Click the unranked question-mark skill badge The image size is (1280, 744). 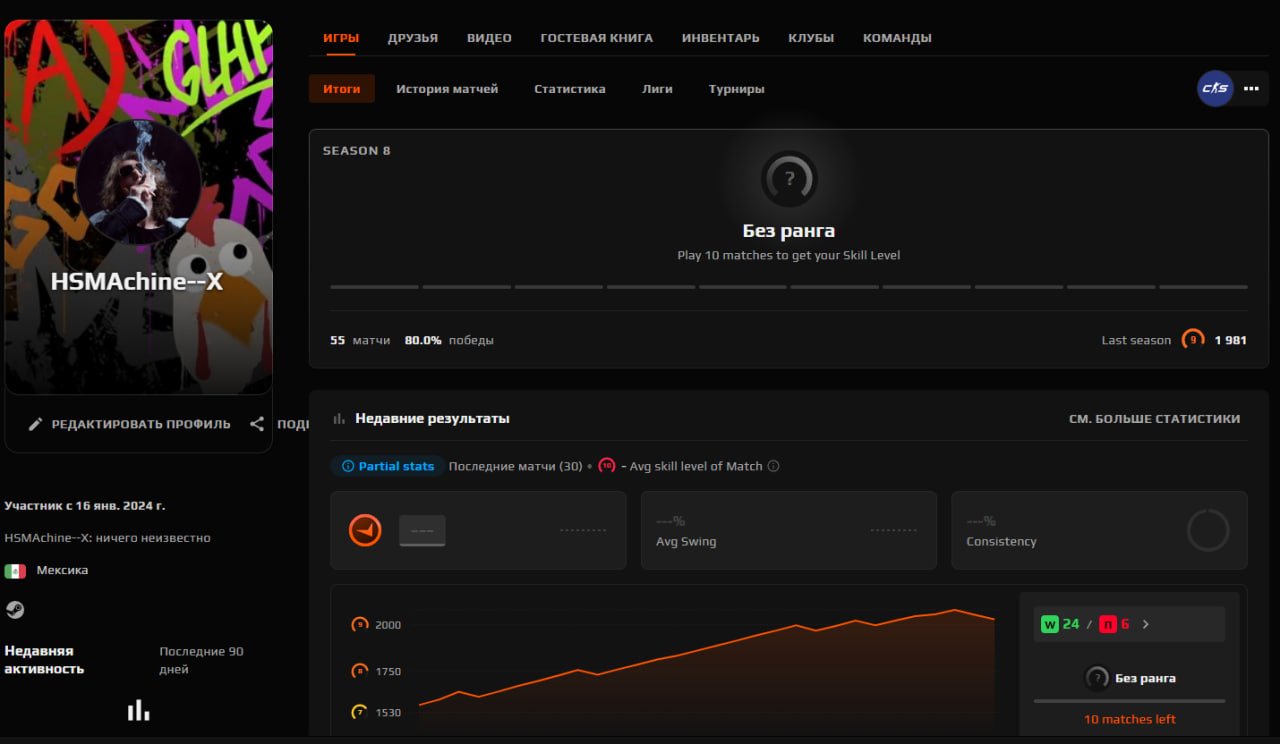click(x=789, y=179)
